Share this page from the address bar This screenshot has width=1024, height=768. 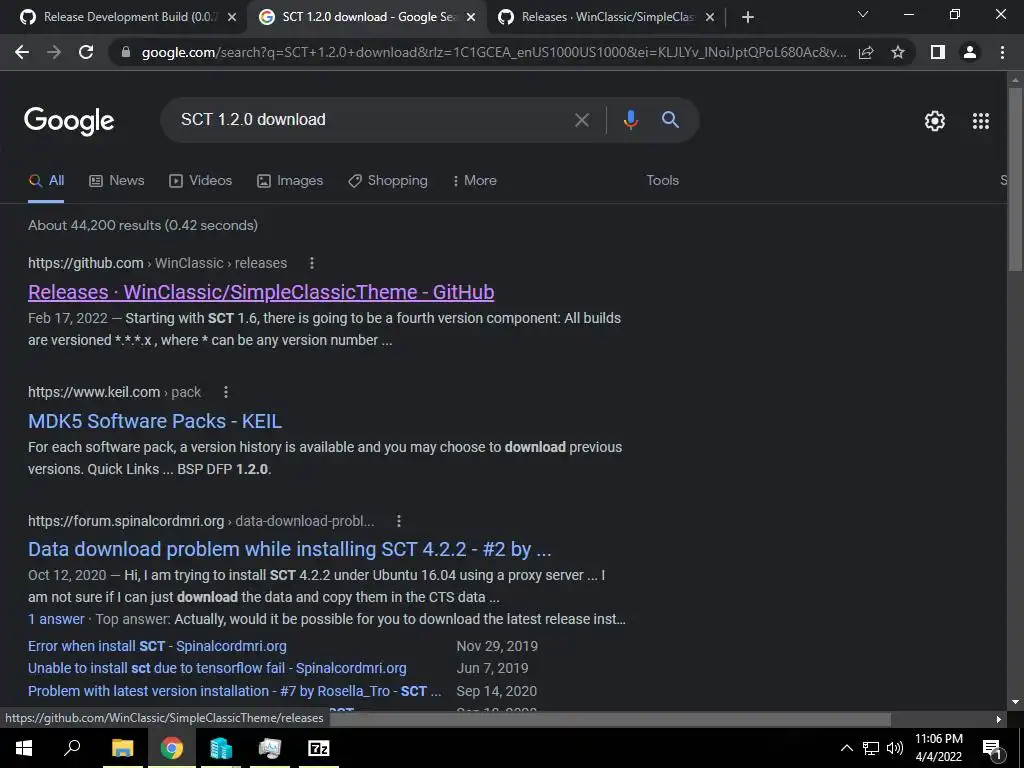[x=866, y=53]
